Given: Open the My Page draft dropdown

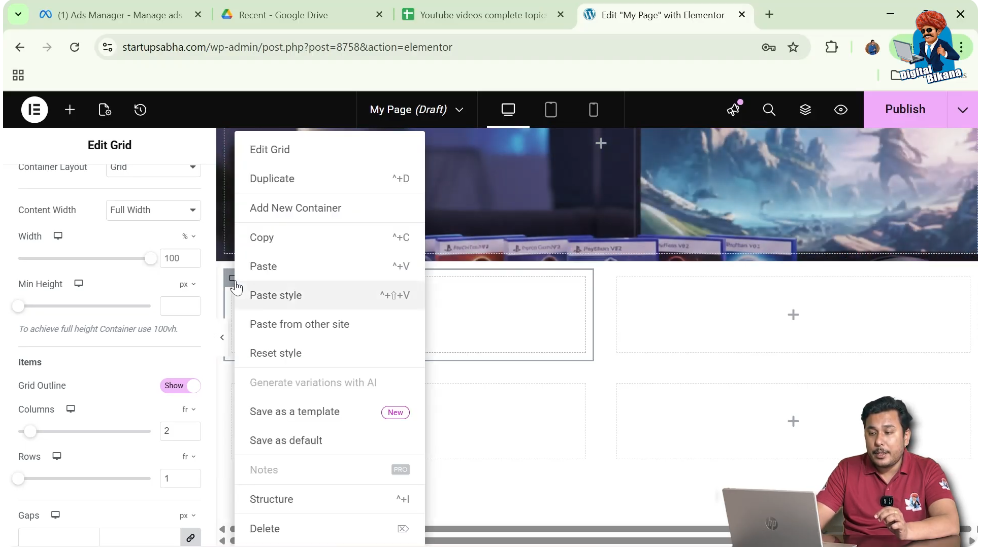Looking at the screenshot, I should tap(416, 110).
